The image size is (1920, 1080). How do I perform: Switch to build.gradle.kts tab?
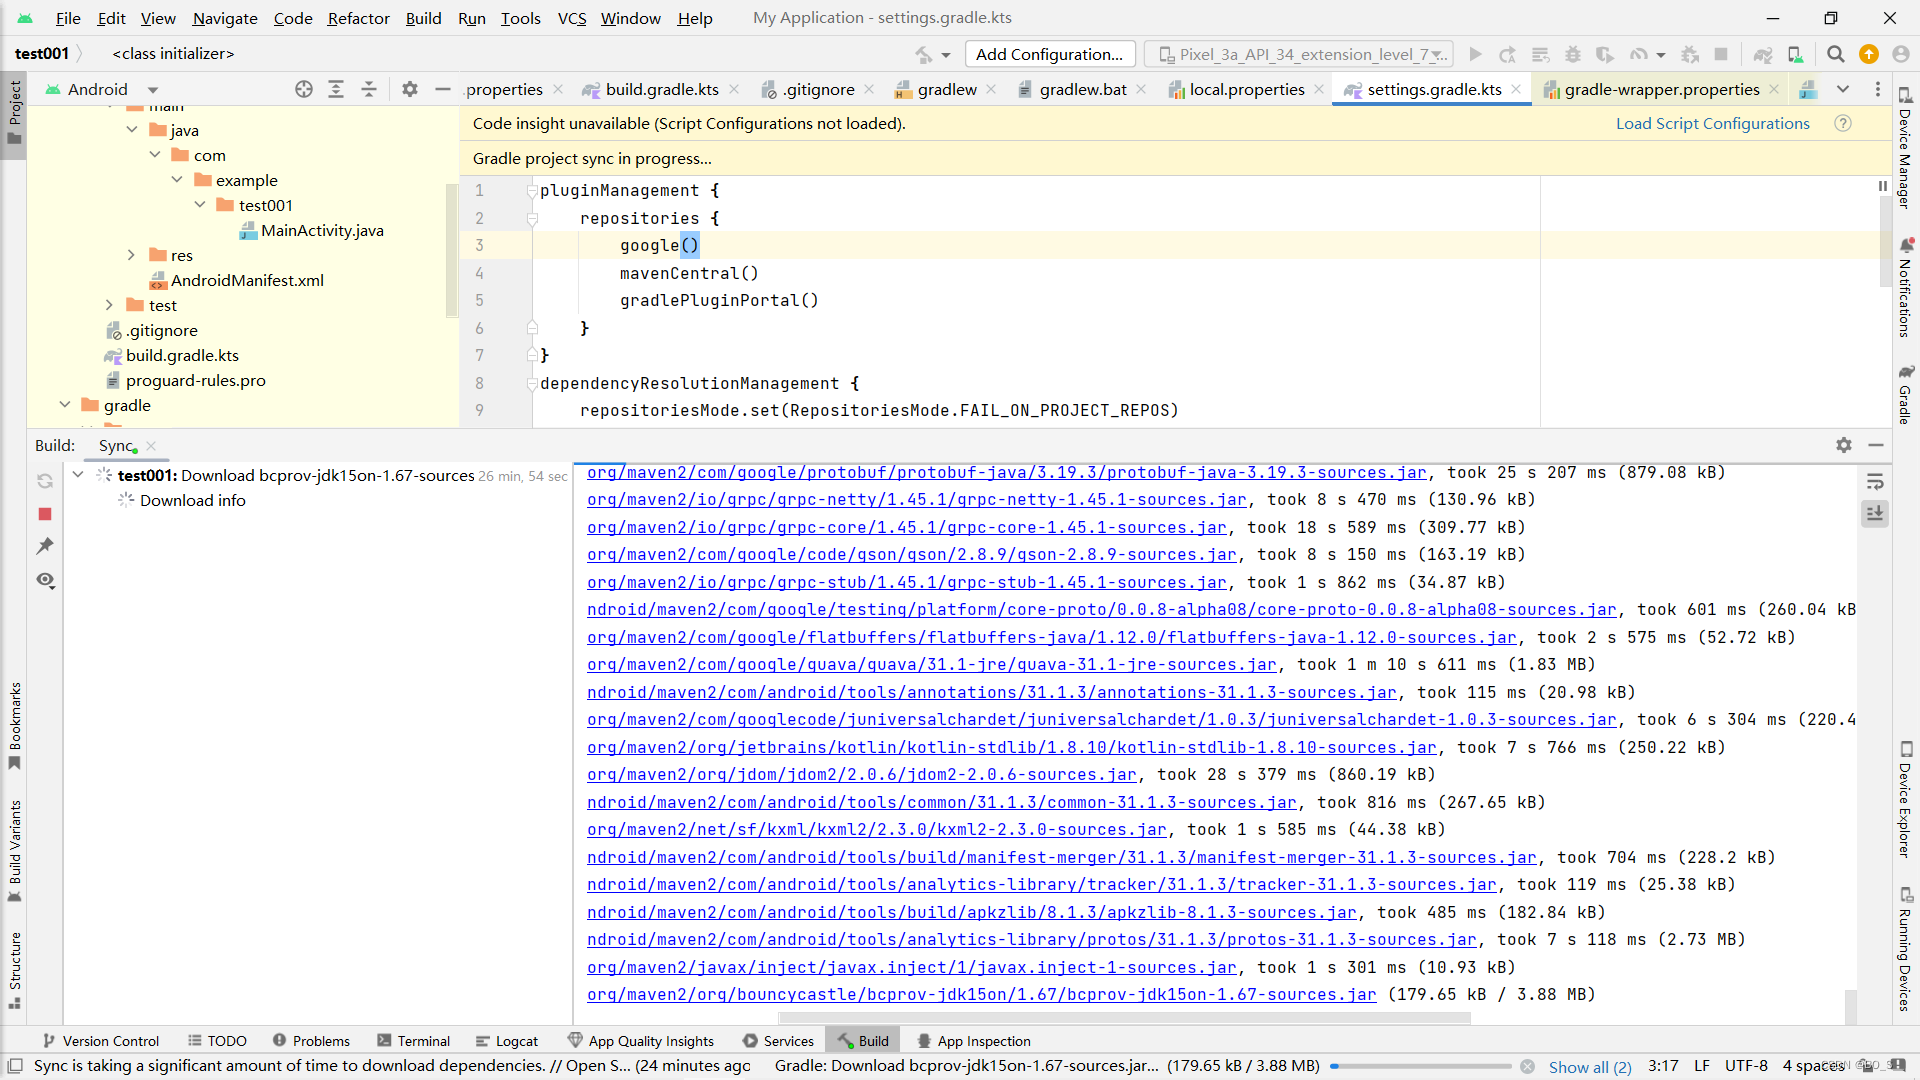click(661, 89)
